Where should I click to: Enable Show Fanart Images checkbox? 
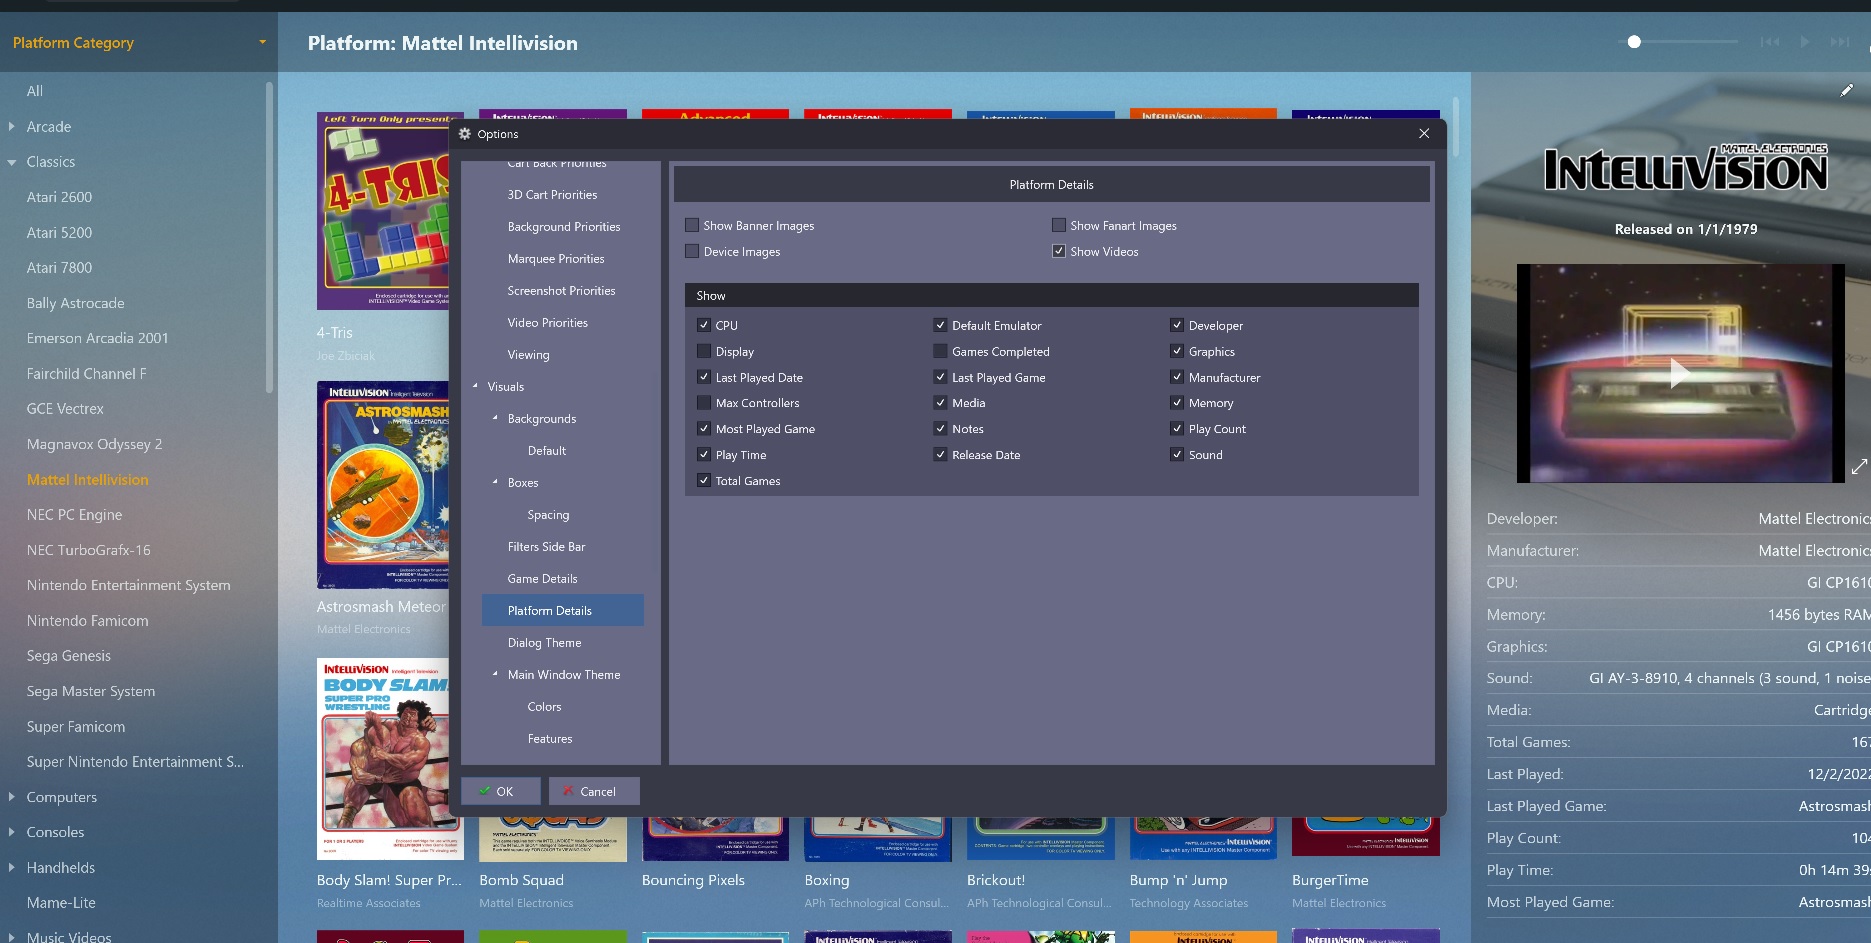pyautogui.click(x=1059, y=225)
